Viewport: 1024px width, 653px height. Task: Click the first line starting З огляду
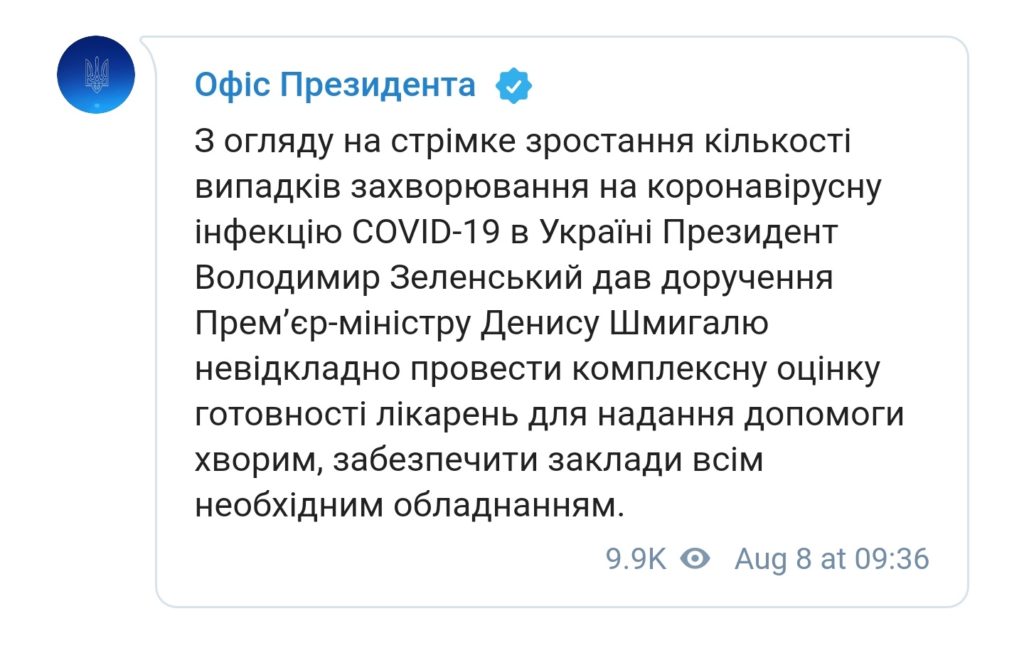point(522,141)
